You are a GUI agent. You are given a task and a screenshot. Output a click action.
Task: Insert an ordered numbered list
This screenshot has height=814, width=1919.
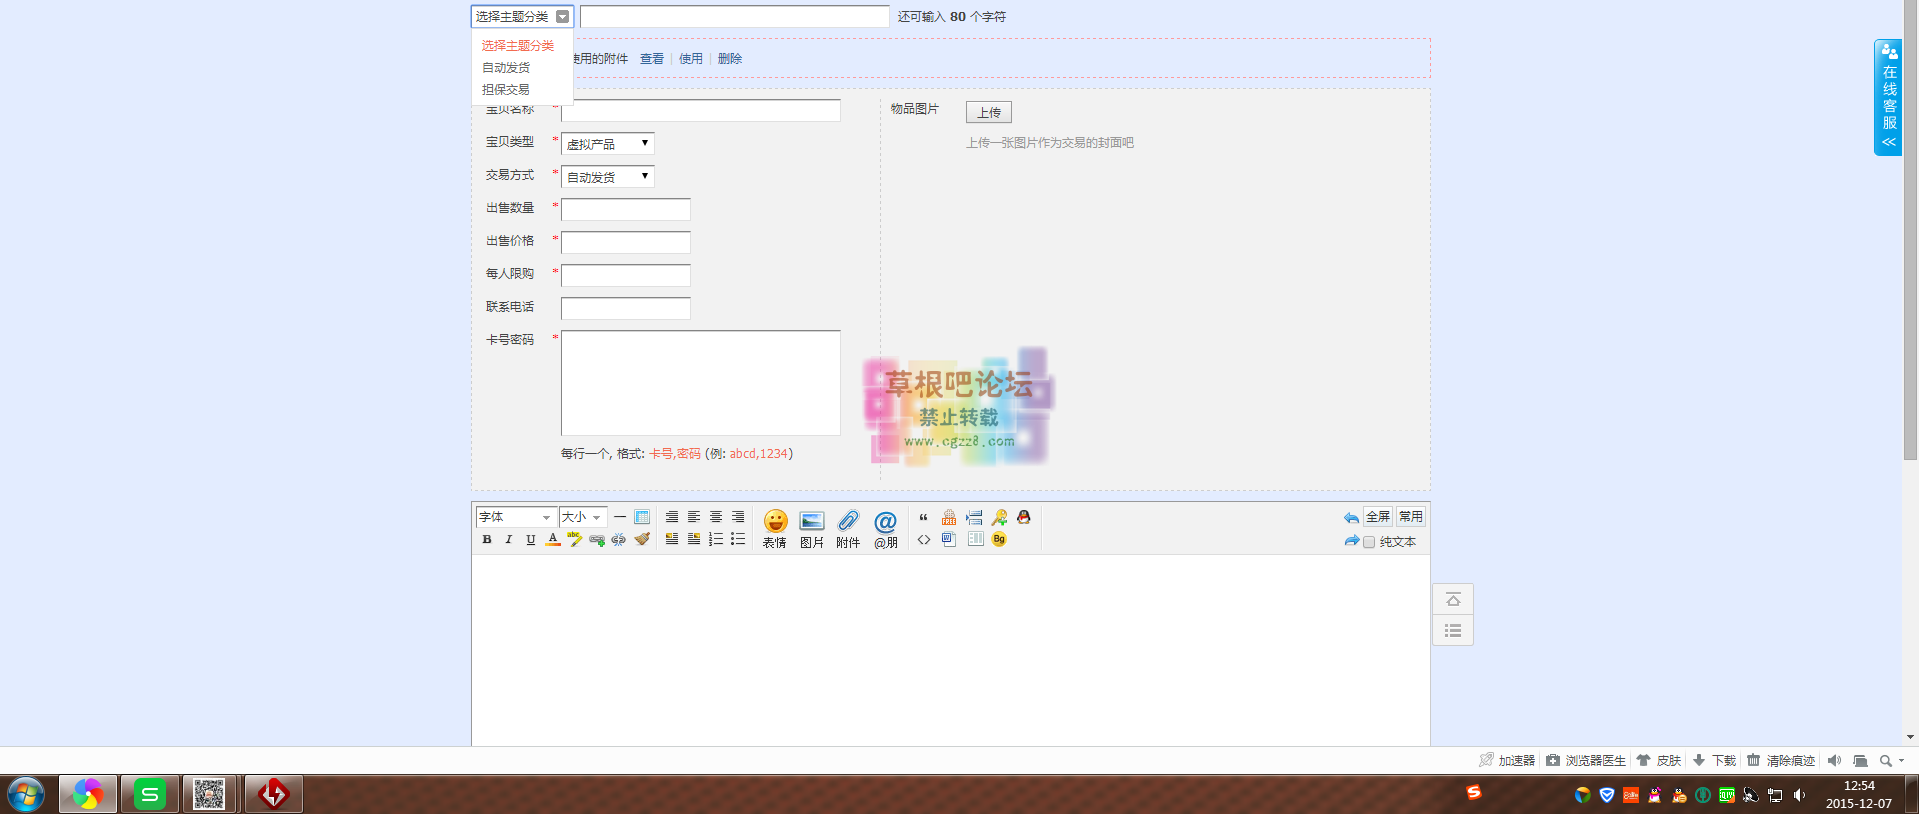(x=716, y=540)
